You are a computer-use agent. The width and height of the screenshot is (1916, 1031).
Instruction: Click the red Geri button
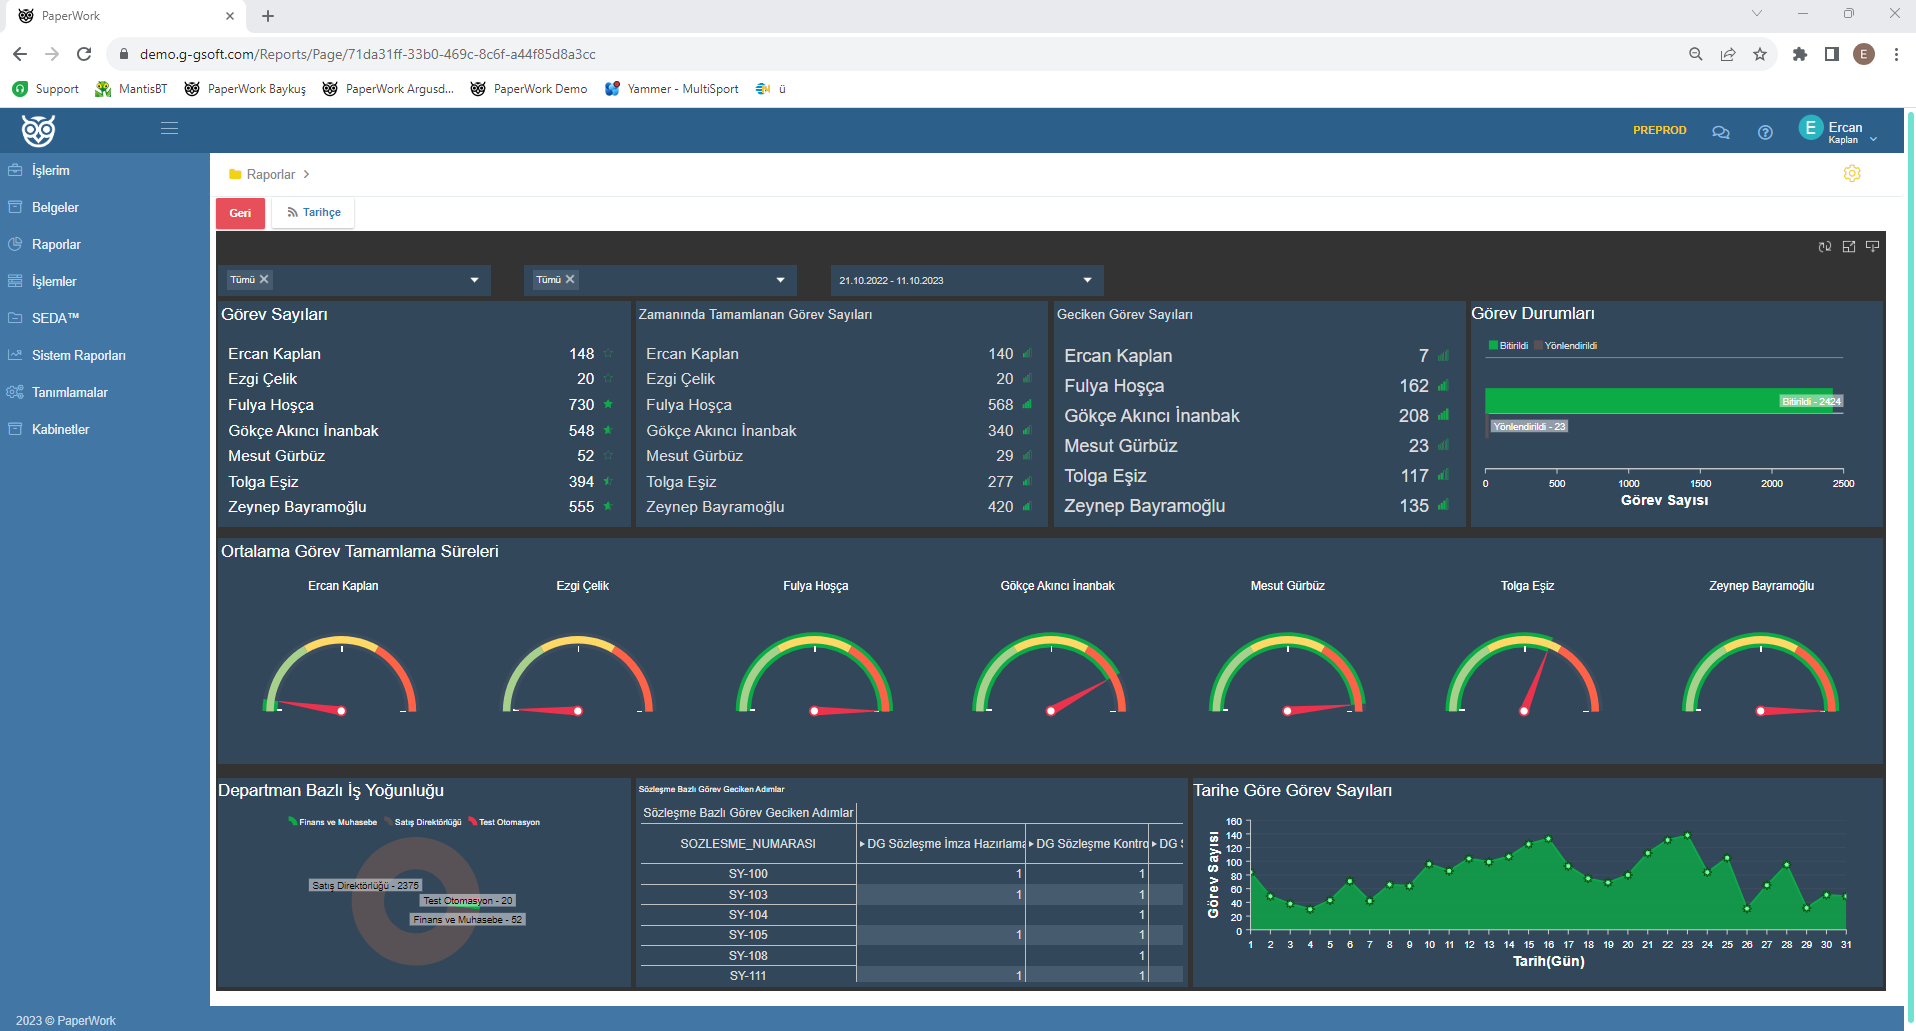[x=240, y=213]
